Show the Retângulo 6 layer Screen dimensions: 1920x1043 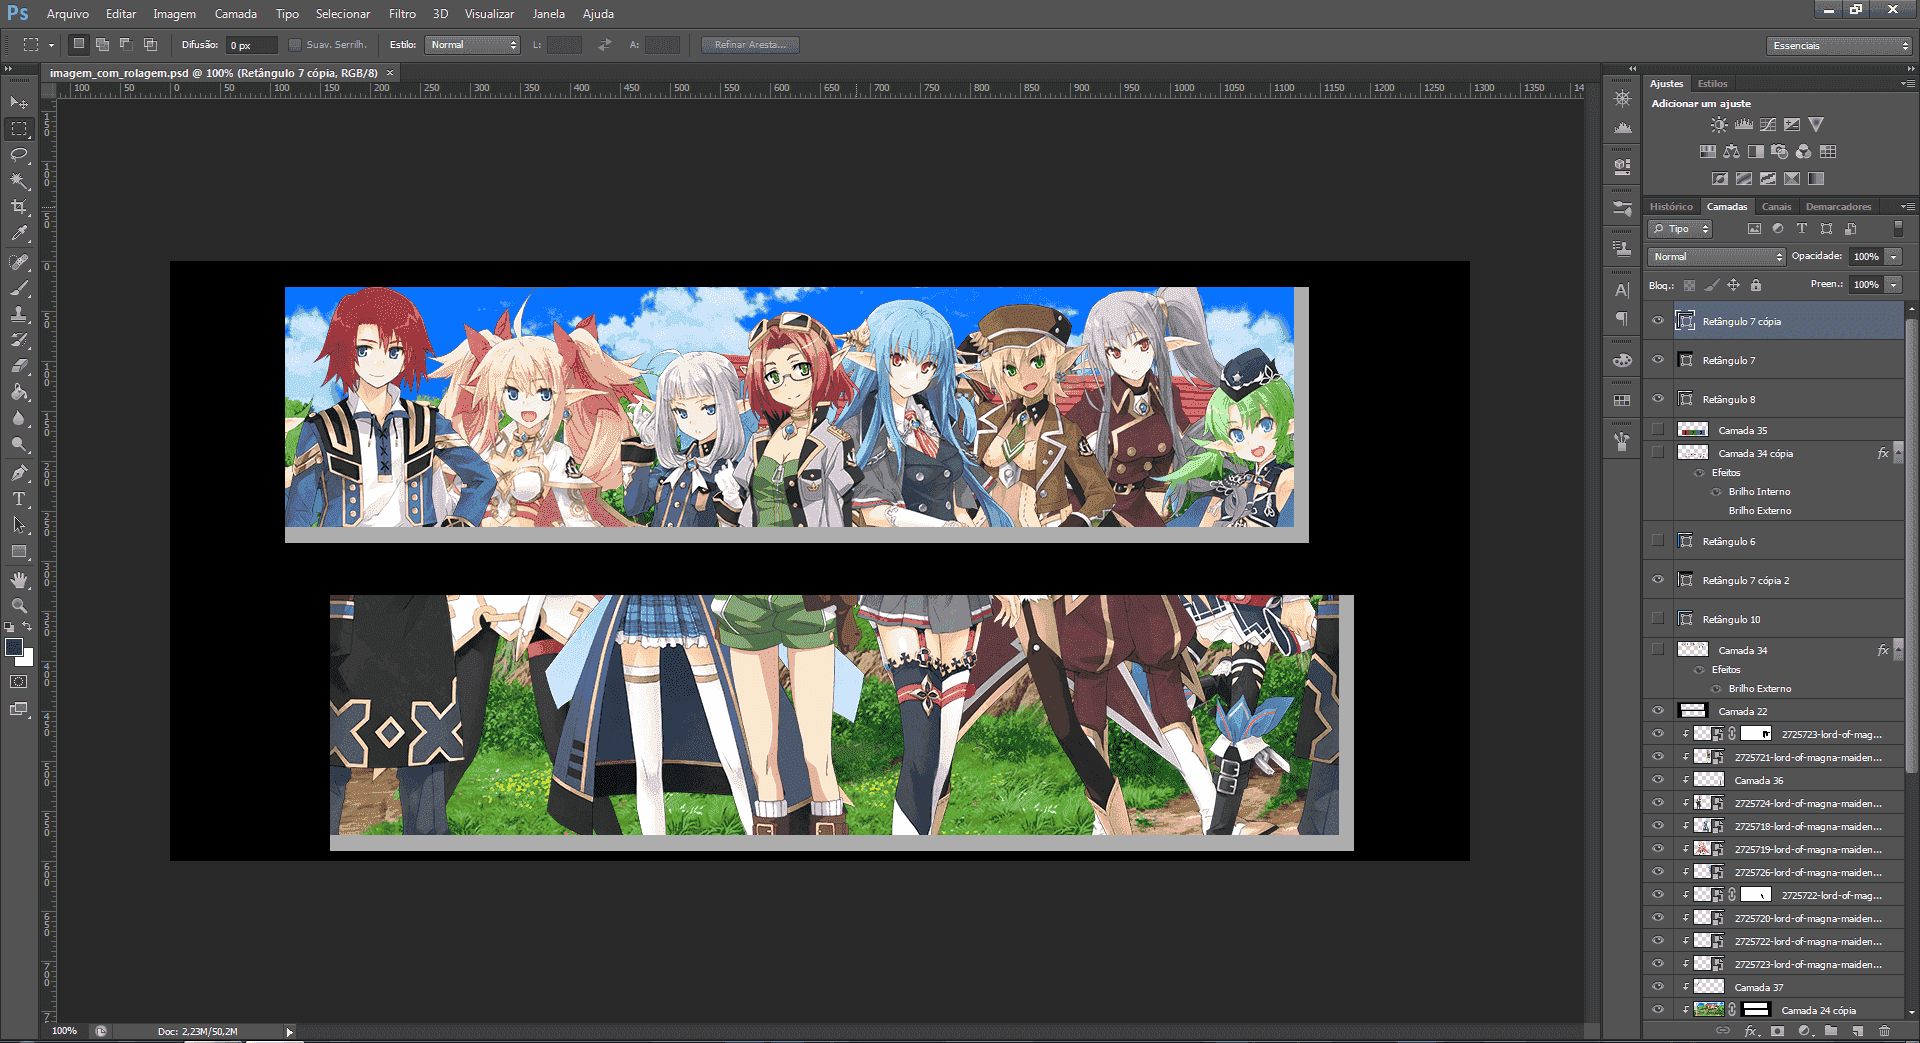coord(1658,541)
